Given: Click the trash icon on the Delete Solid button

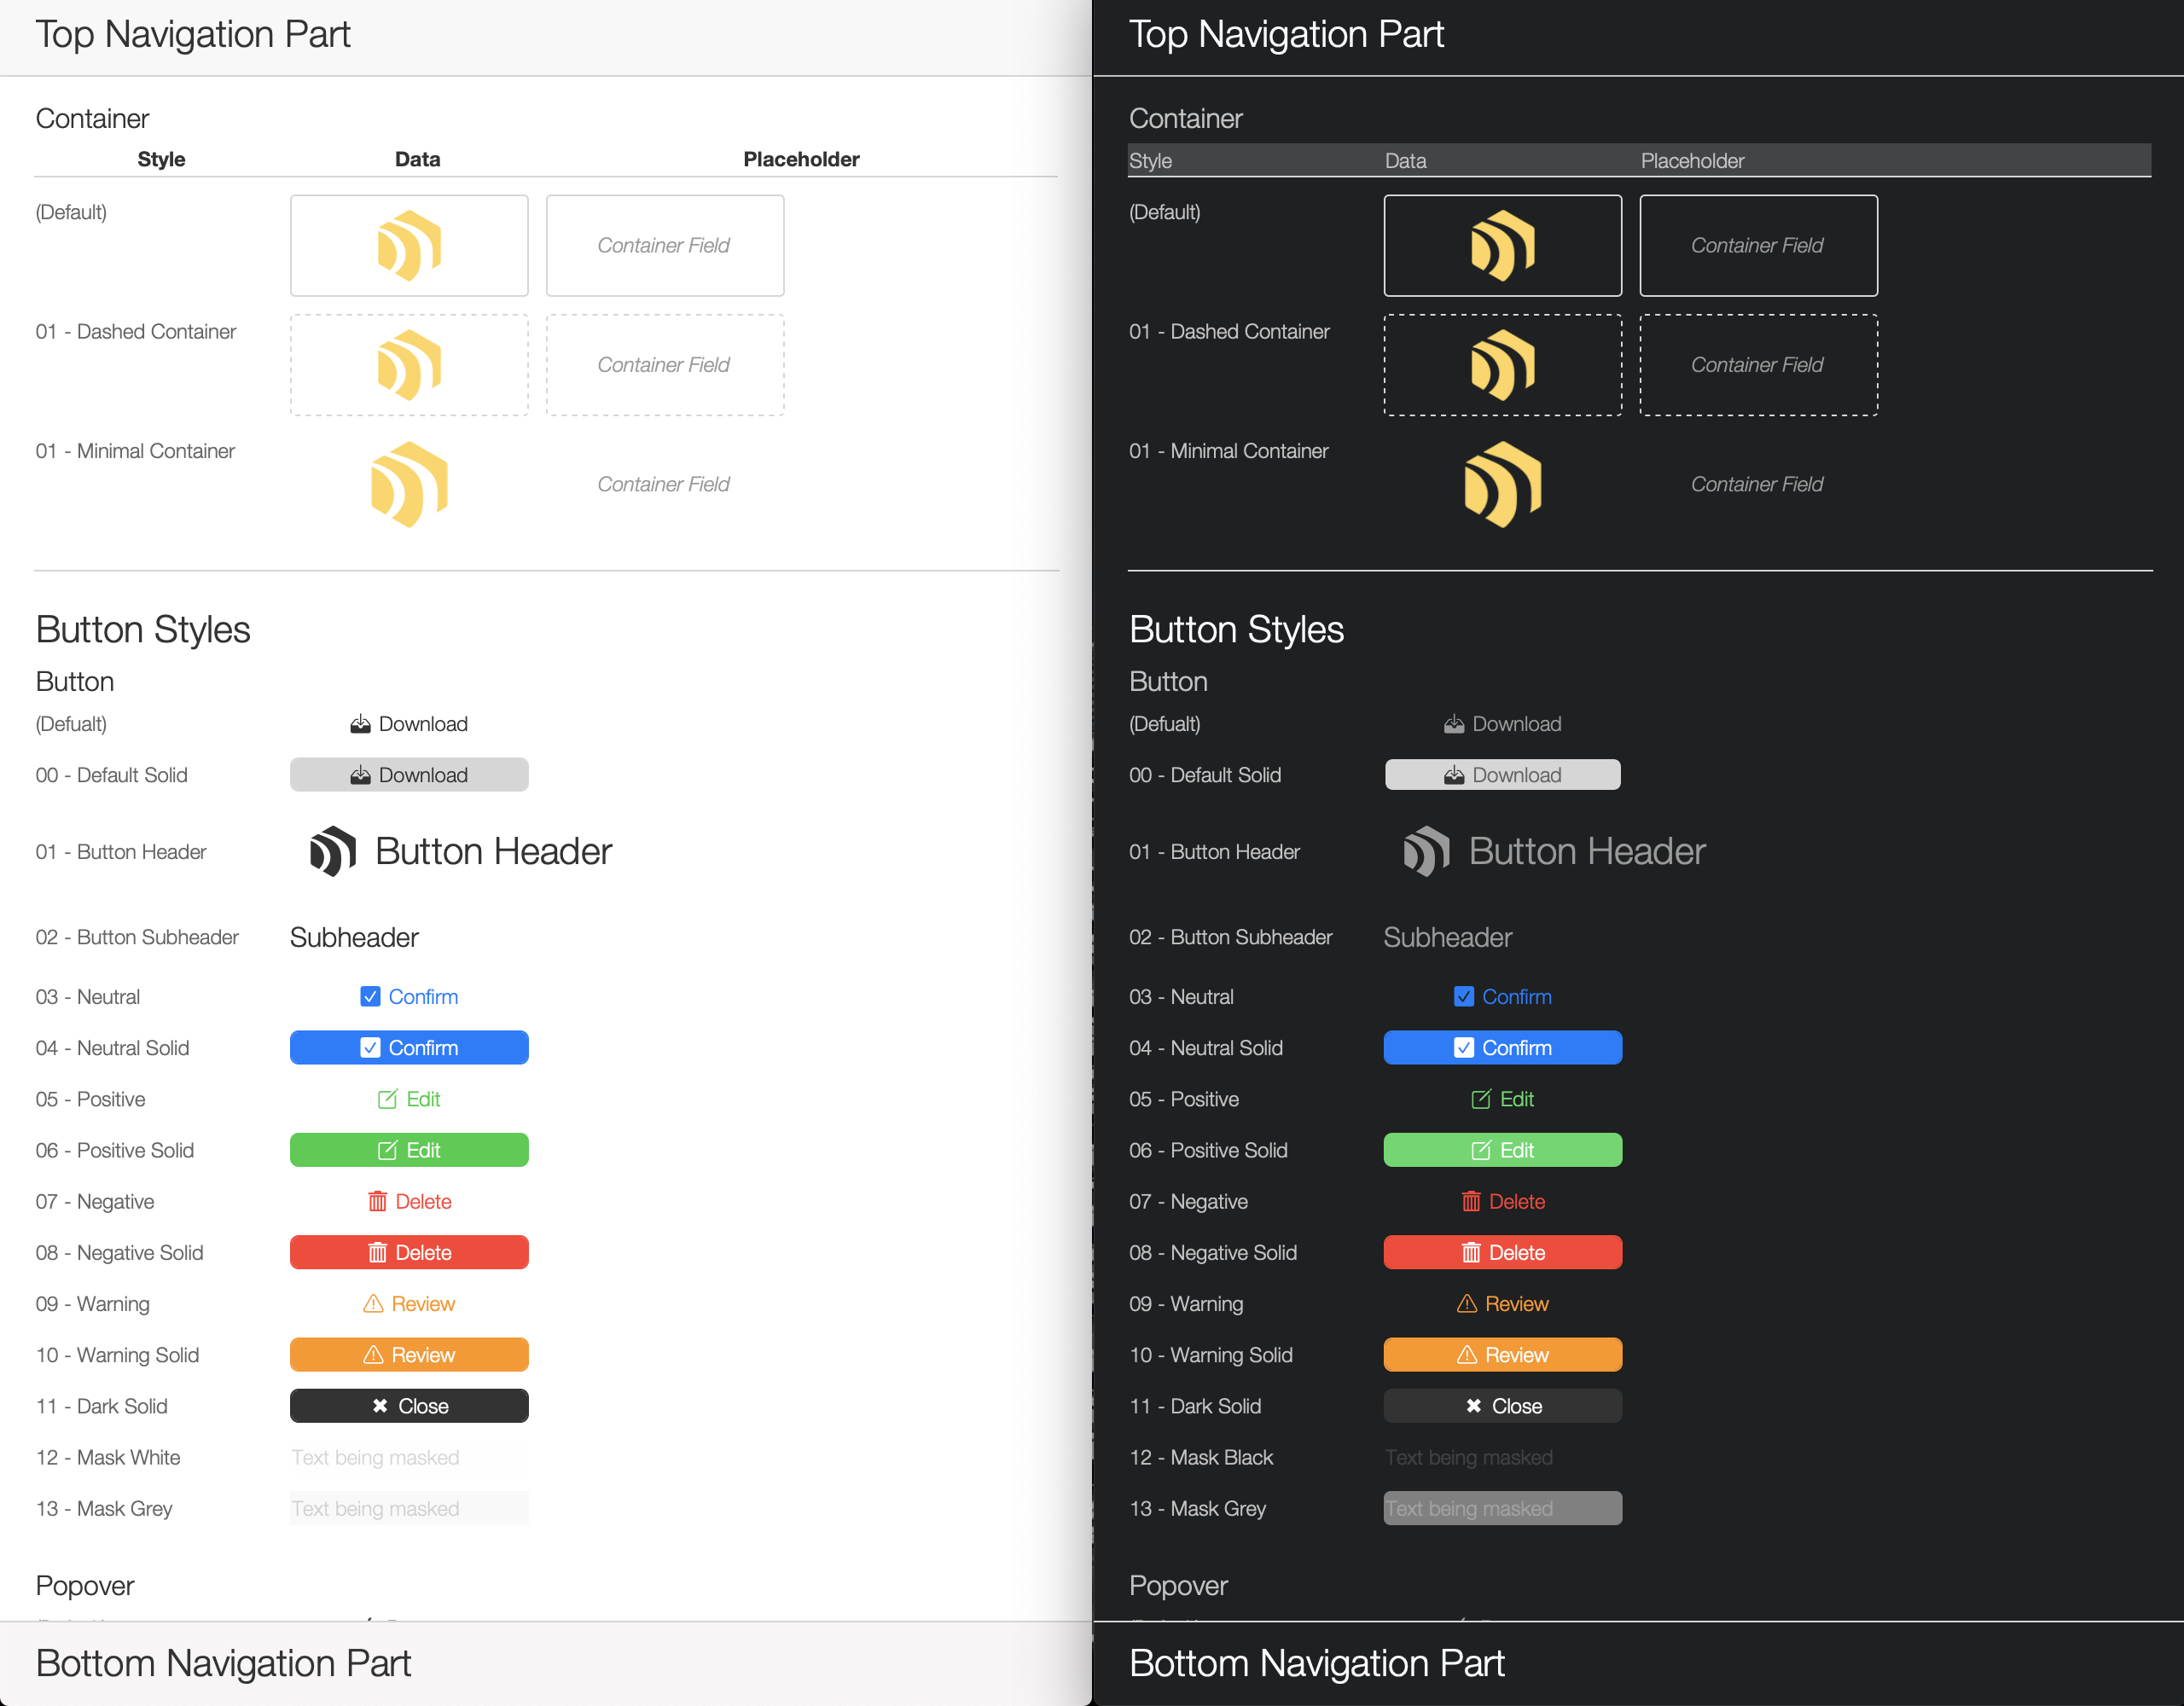Looking at the screenshot, I should (x=377, y=1252).
